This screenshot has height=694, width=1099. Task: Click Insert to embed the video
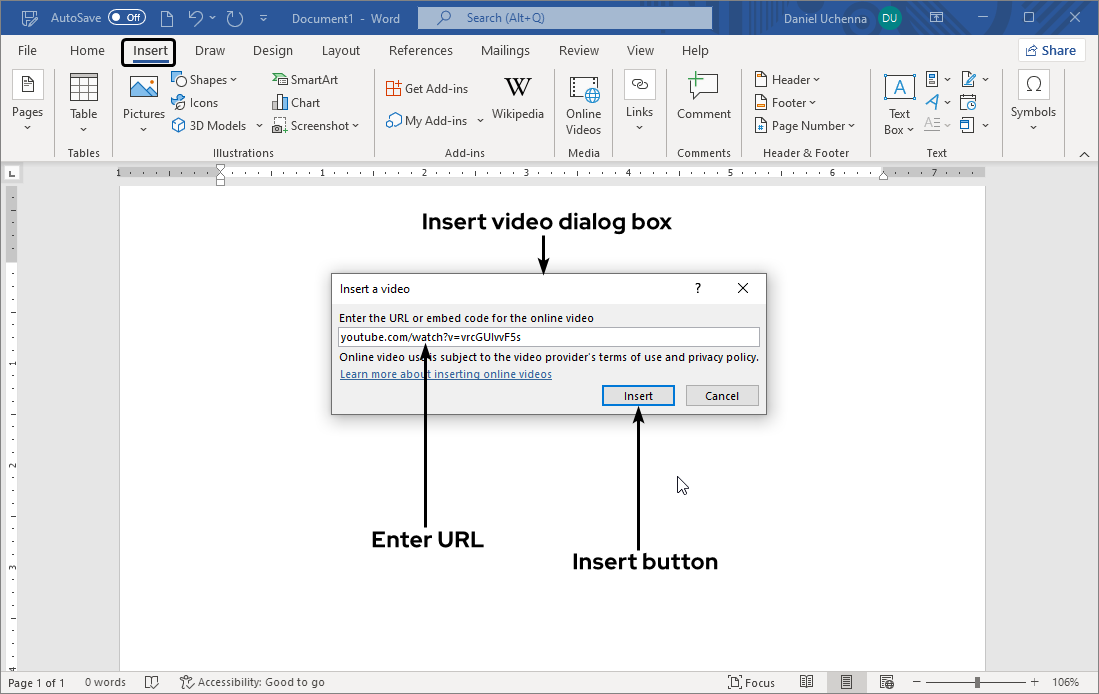(638, 395)
